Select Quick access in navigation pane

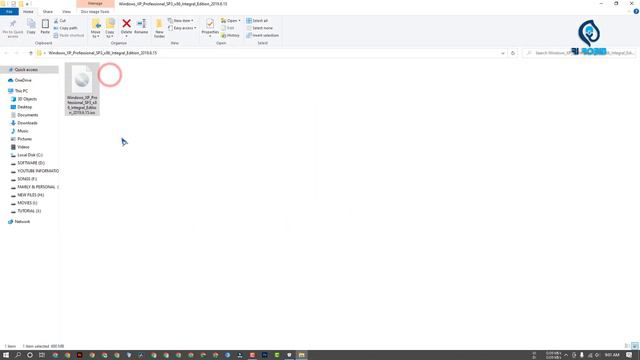pyautogui.click(x=26, y=70)
